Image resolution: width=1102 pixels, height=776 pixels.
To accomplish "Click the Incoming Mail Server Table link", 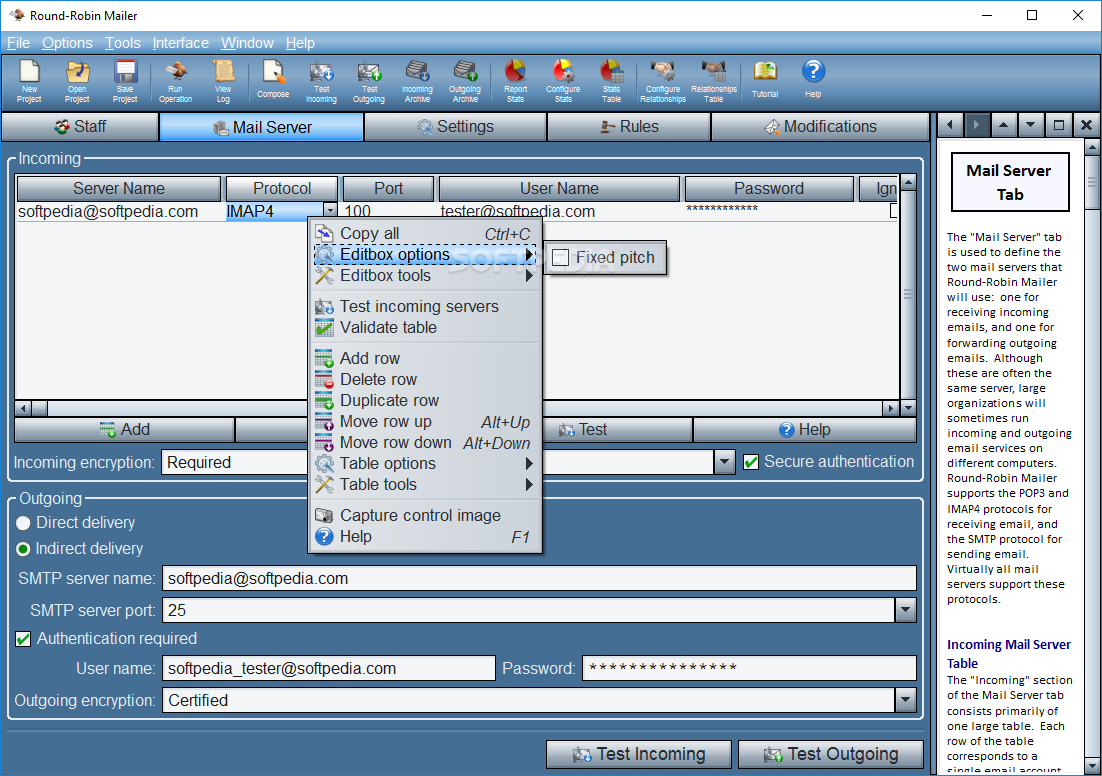I will (1009, 654).
